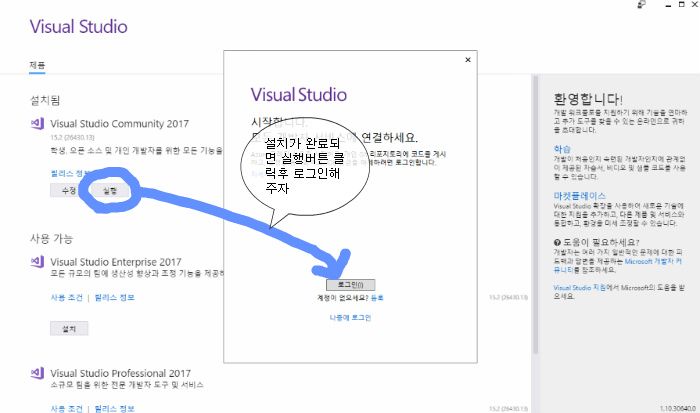
Task: Click the 계정이 없으세요? text in dialog
Action: pos(343,298)
